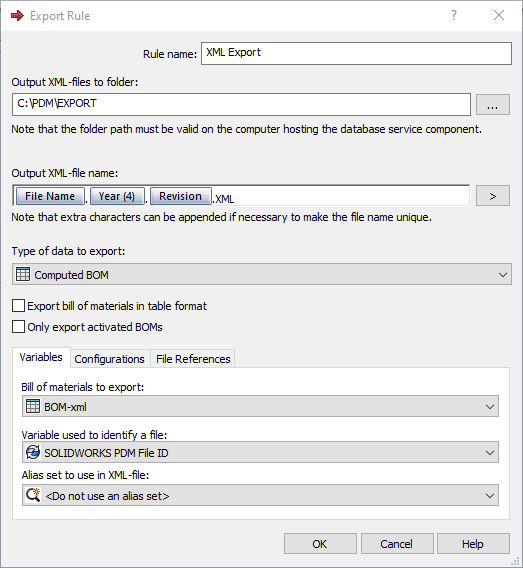The height and width of the screenshot is (568, 523).
Task: Click the SOLIDWORKS PDM File ID icon
Action: coord(33,452)
